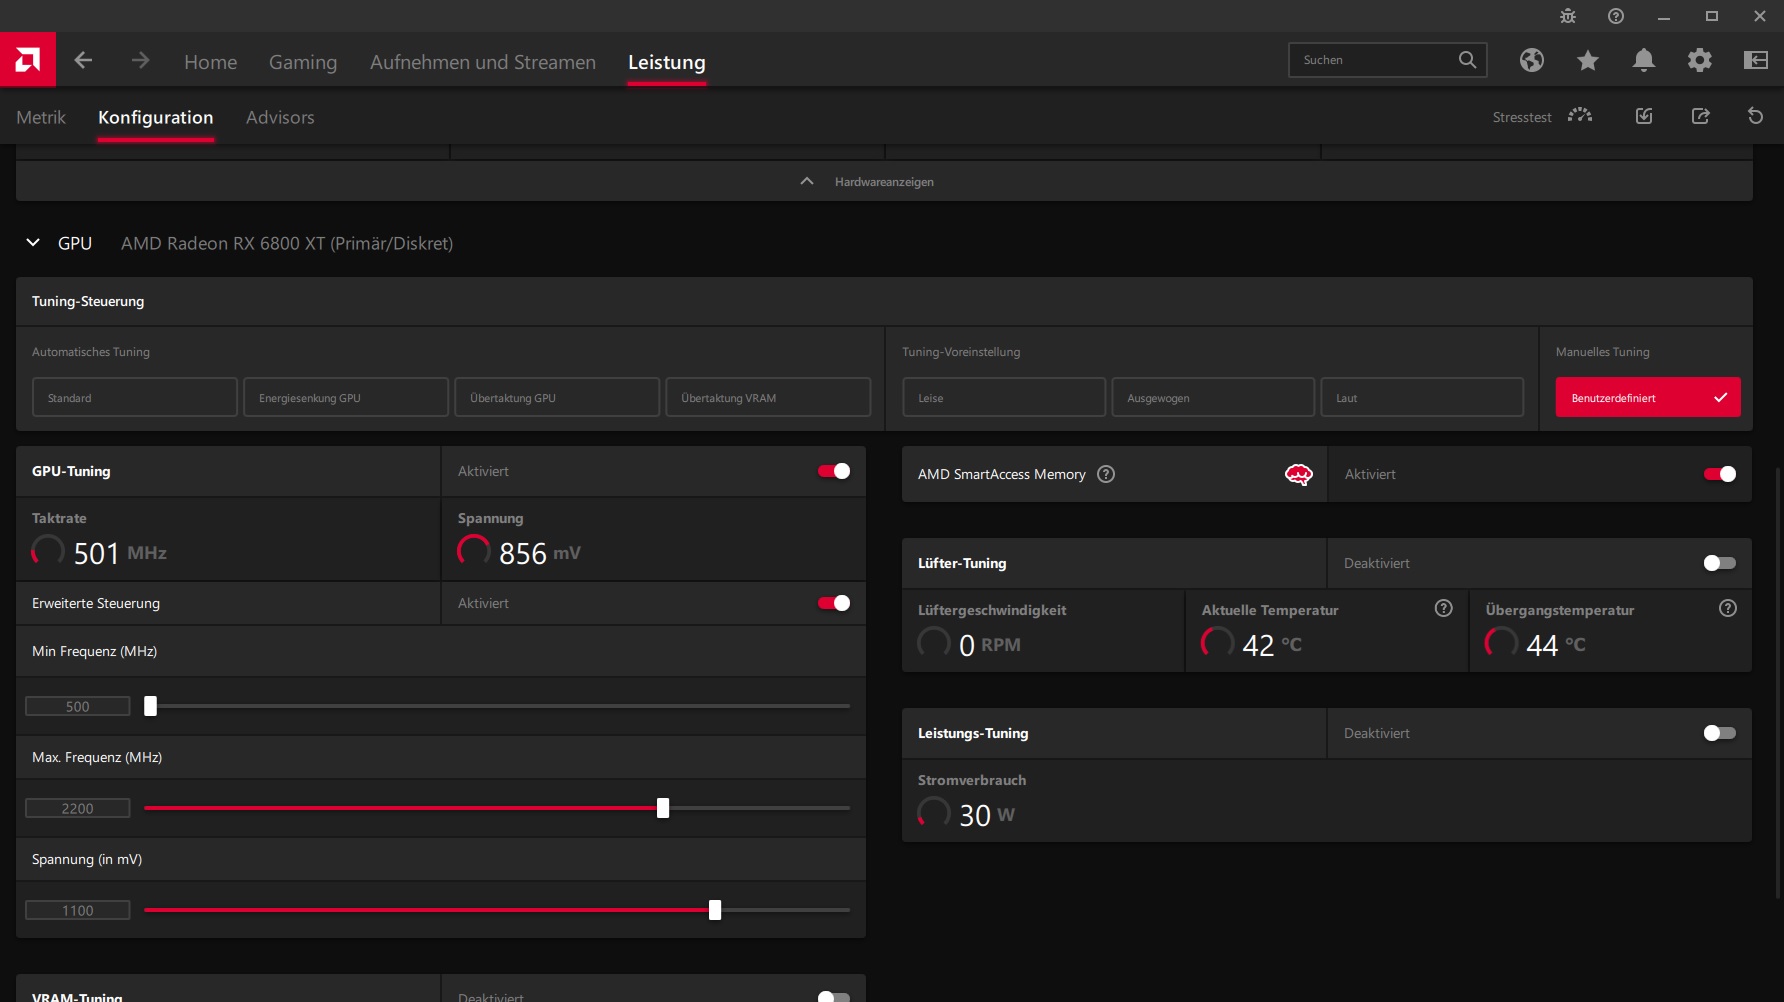Choose the Laut tuning preset

click(x=1422, y=397)
